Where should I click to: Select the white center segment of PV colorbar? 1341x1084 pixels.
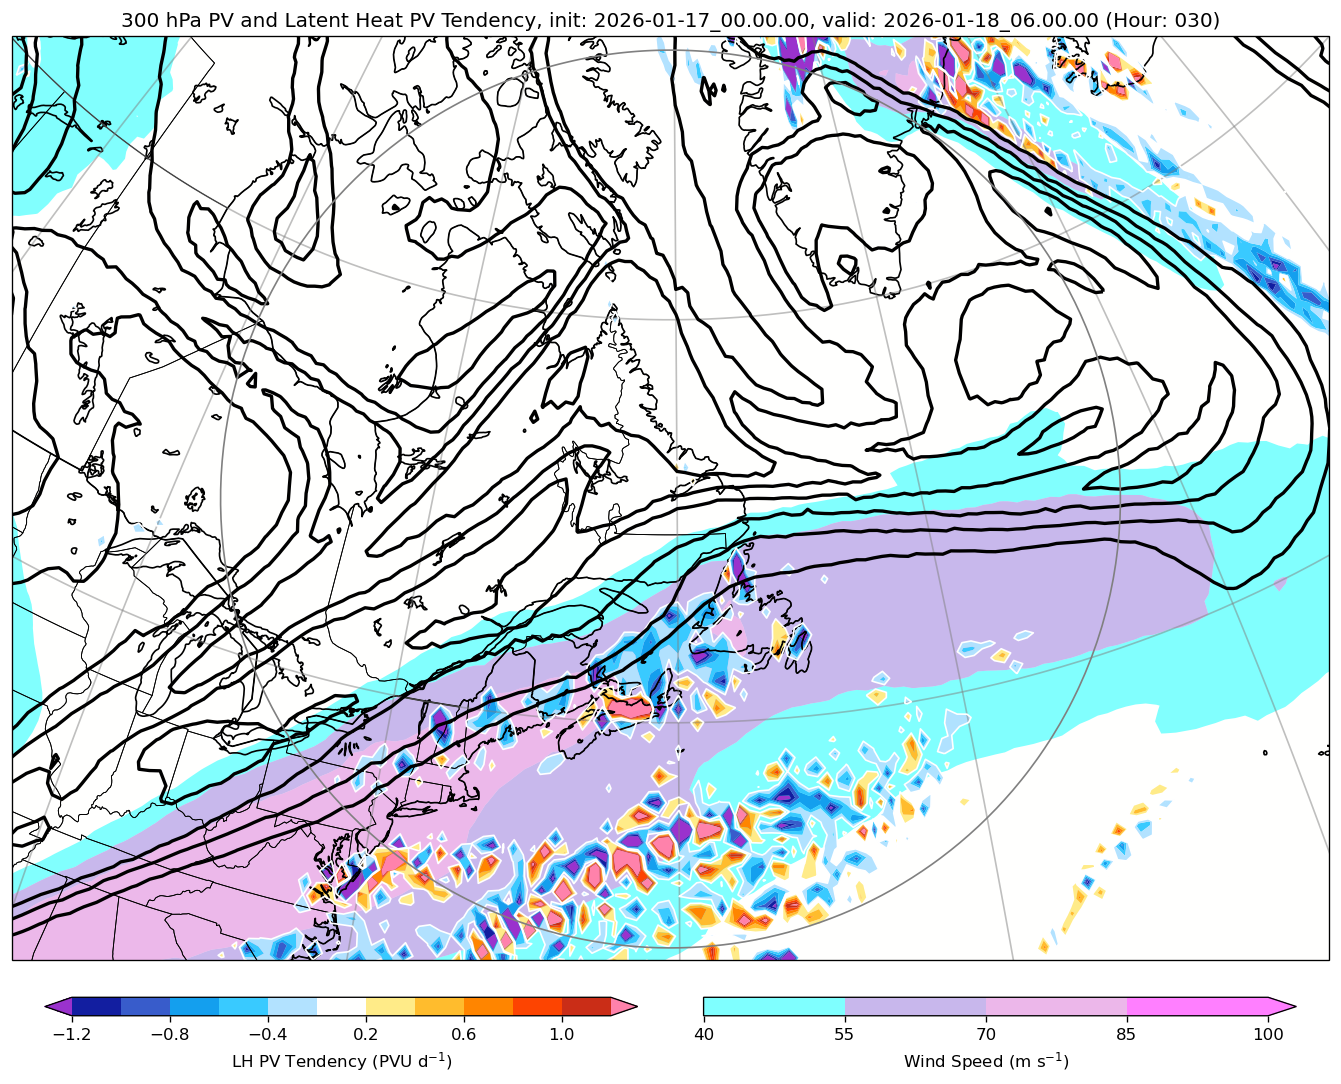click(x=341, y=1006)
